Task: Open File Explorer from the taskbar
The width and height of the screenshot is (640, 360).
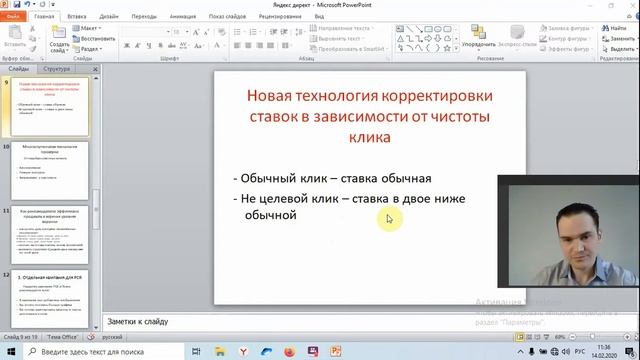Action: [x=220, y=351]
